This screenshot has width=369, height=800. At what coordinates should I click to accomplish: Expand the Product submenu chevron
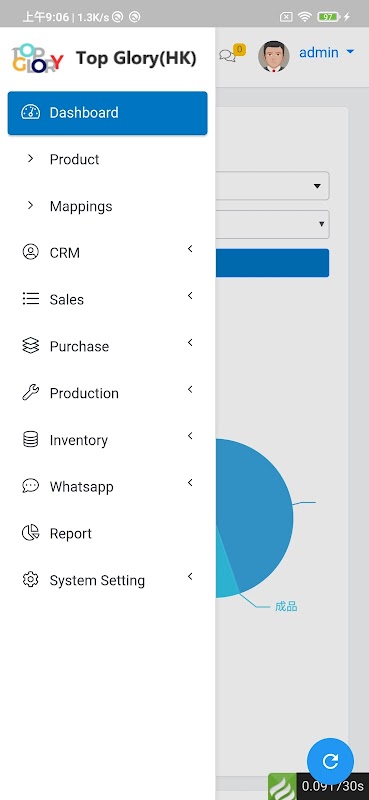pos(31,159)
